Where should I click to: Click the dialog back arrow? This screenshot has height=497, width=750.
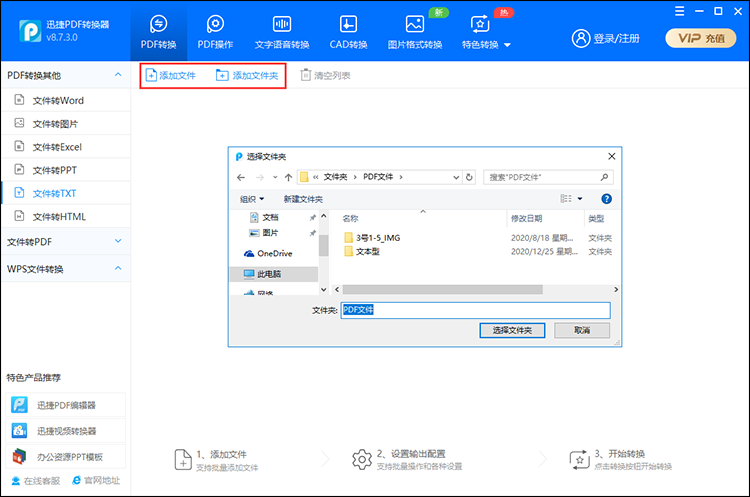[241, 177]
